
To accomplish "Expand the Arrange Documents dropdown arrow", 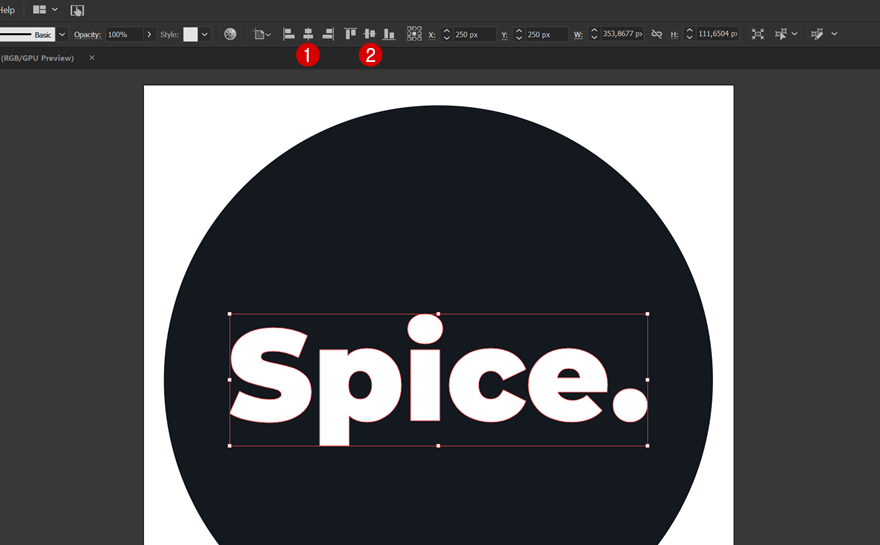I will pyautogui.click(x=55, y=10).
